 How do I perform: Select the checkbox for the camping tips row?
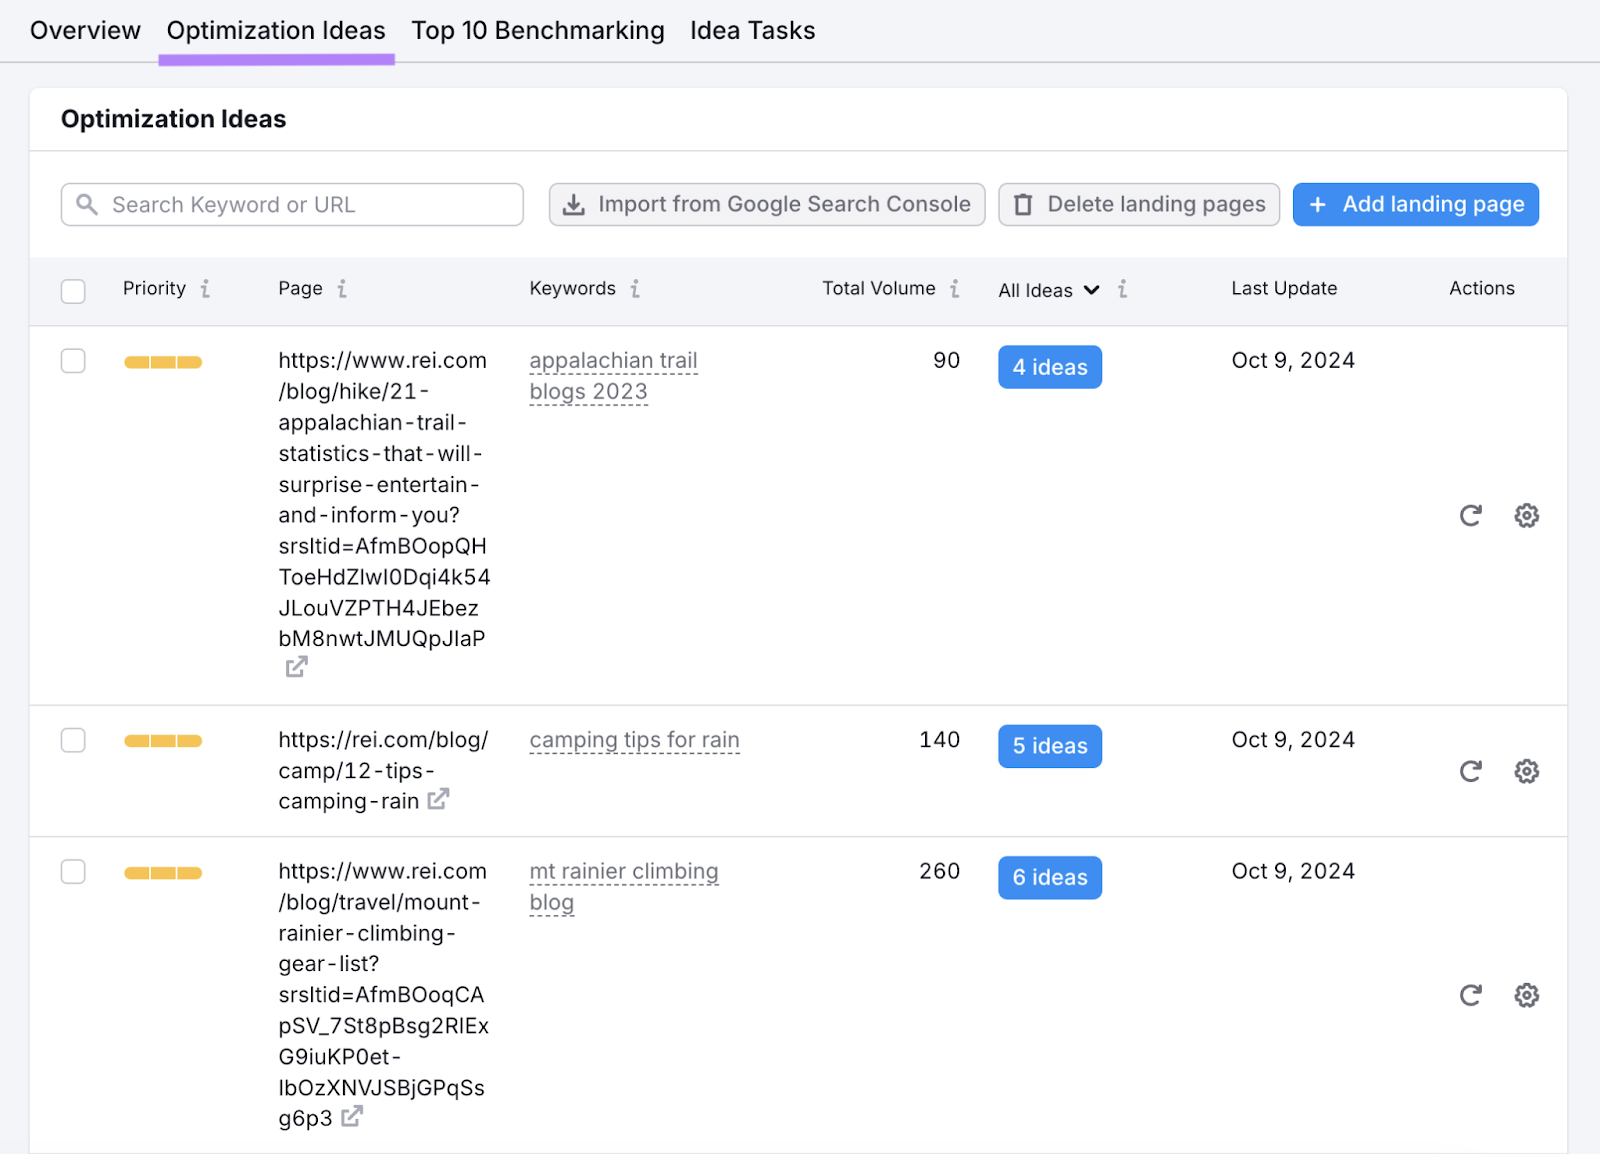pyautogui.click(x=73, y=740)
